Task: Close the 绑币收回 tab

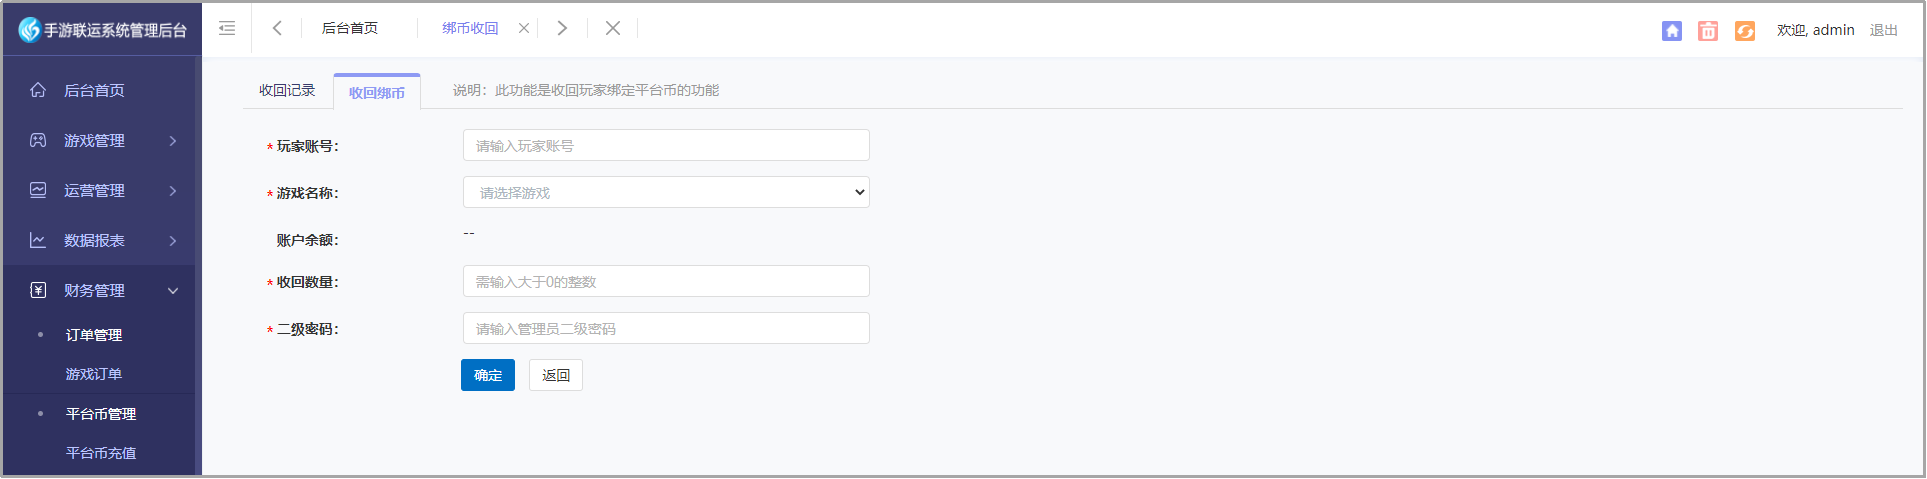Action: click(x=524, y=28)
